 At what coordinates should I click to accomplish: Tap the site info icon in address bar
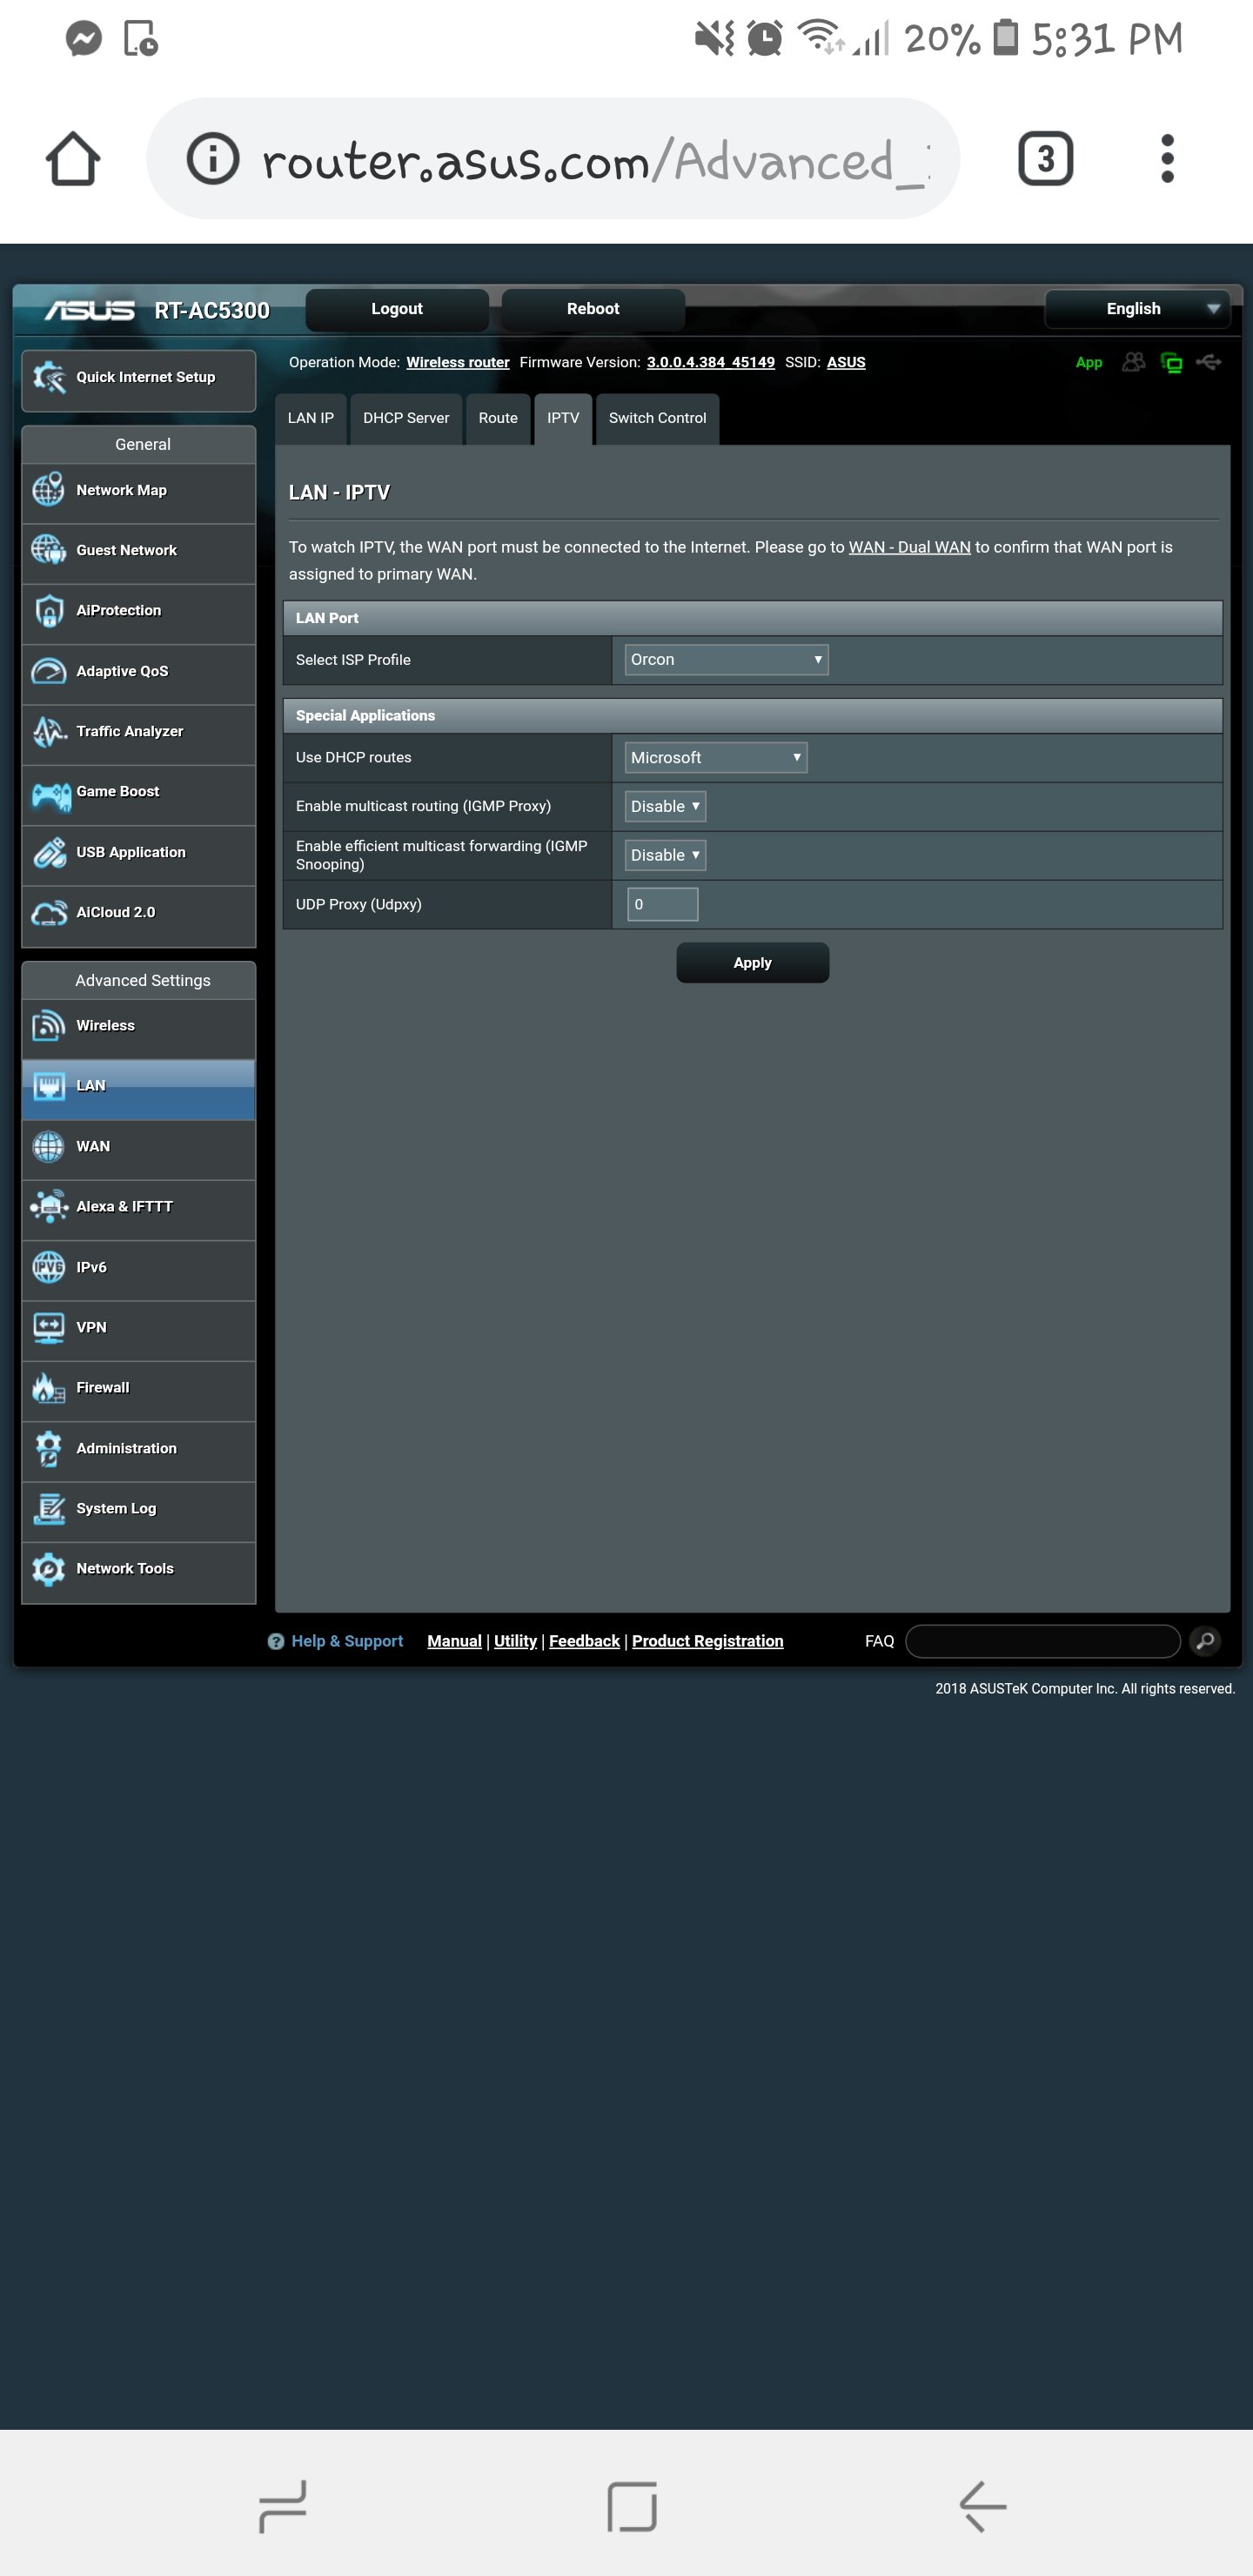pos(213,159)
